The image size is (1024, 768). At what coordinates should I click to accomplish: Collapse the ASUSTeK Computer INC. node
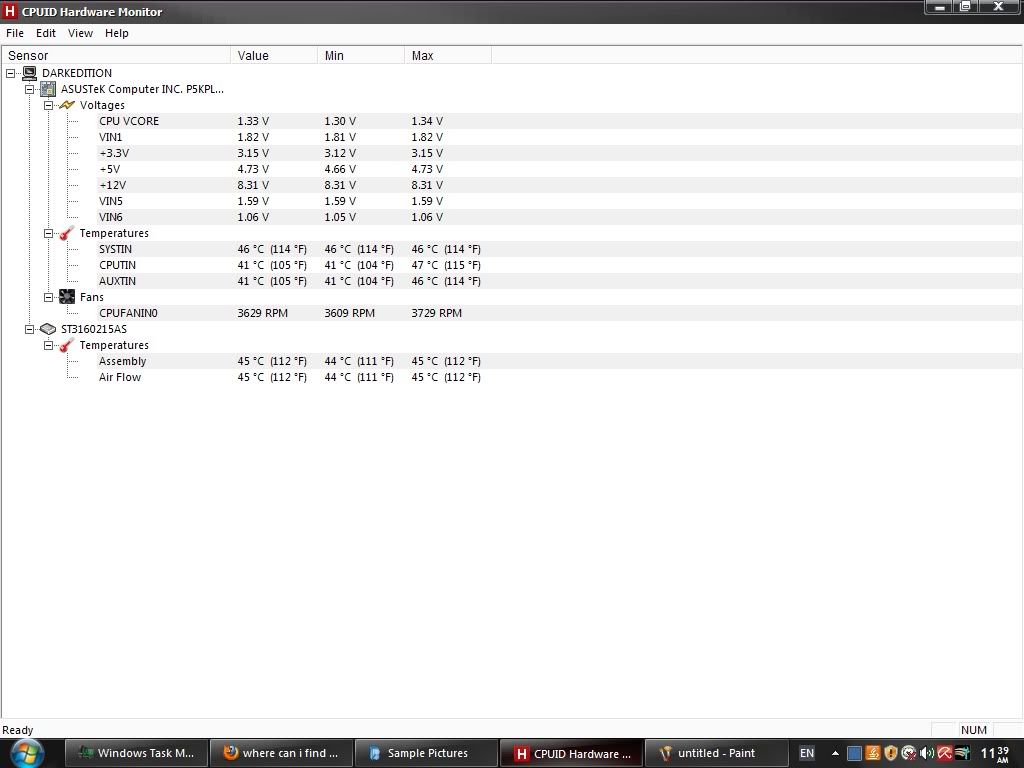pyautogui.click(x=29, y=89)
